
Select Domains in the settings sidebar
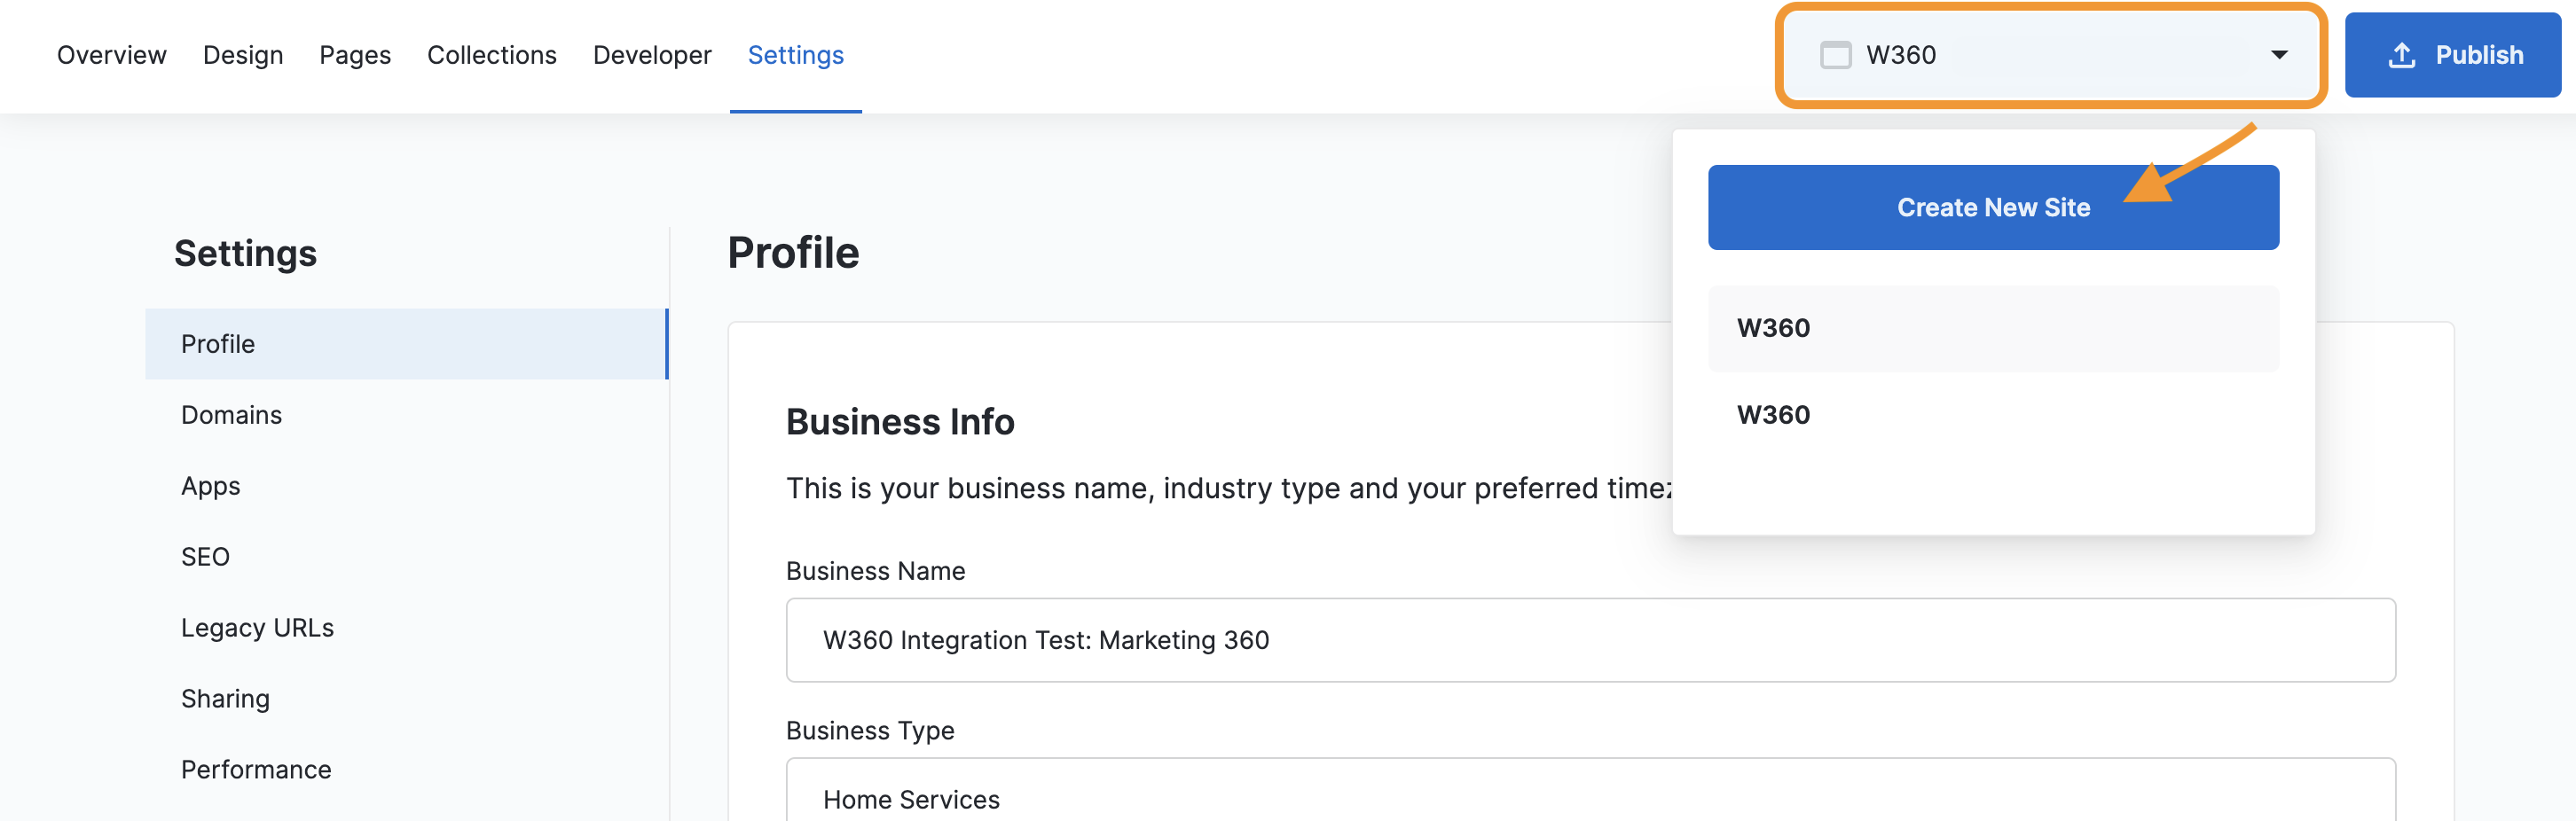[231, 415]
